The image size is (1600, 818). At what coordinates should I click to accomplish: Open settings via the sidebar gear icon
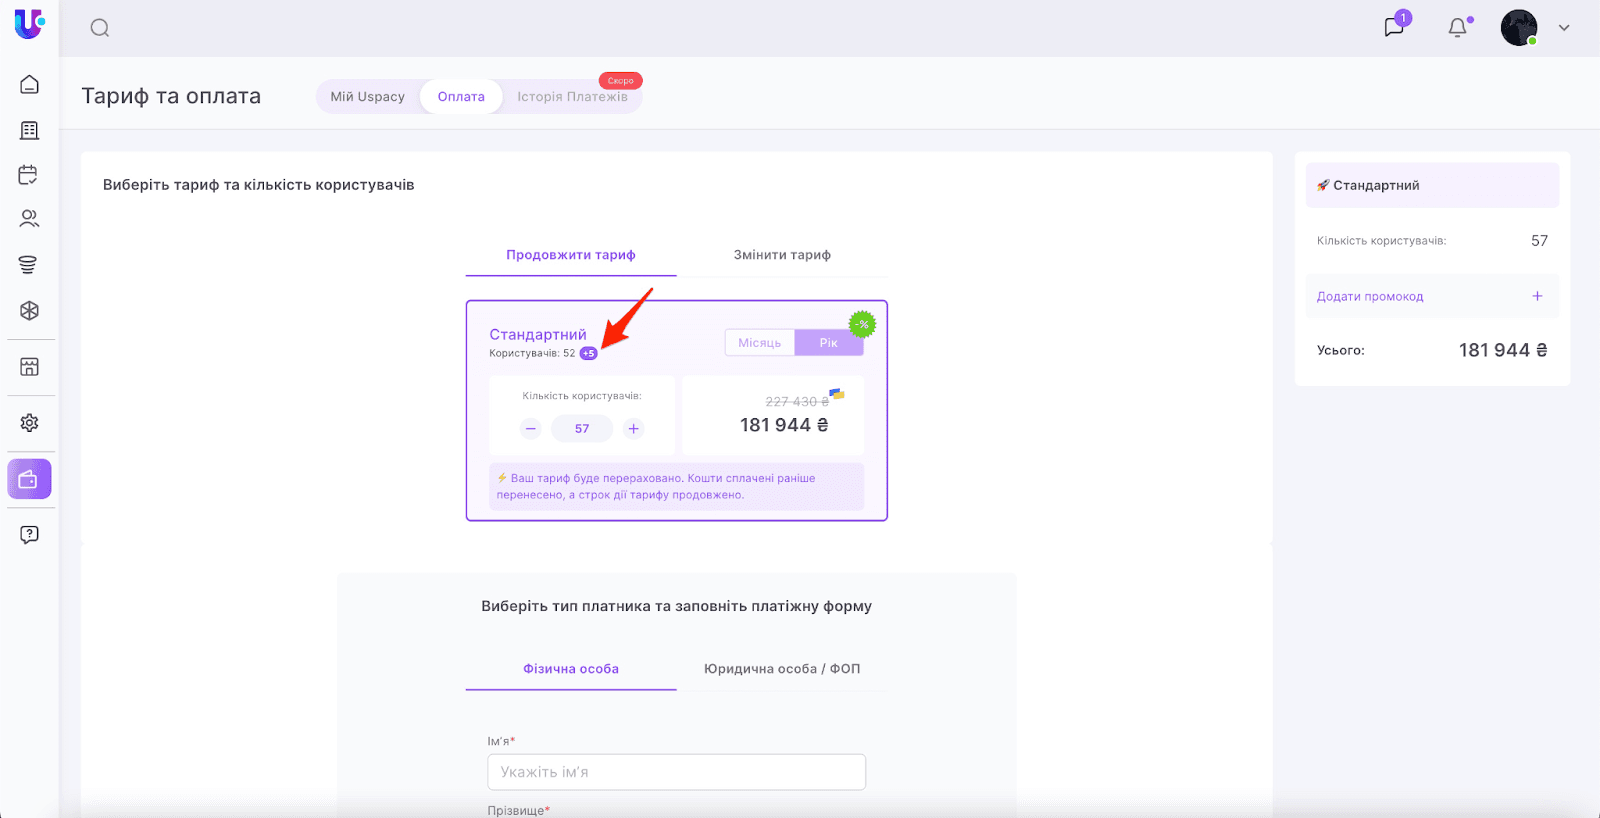tap(29, 423)
